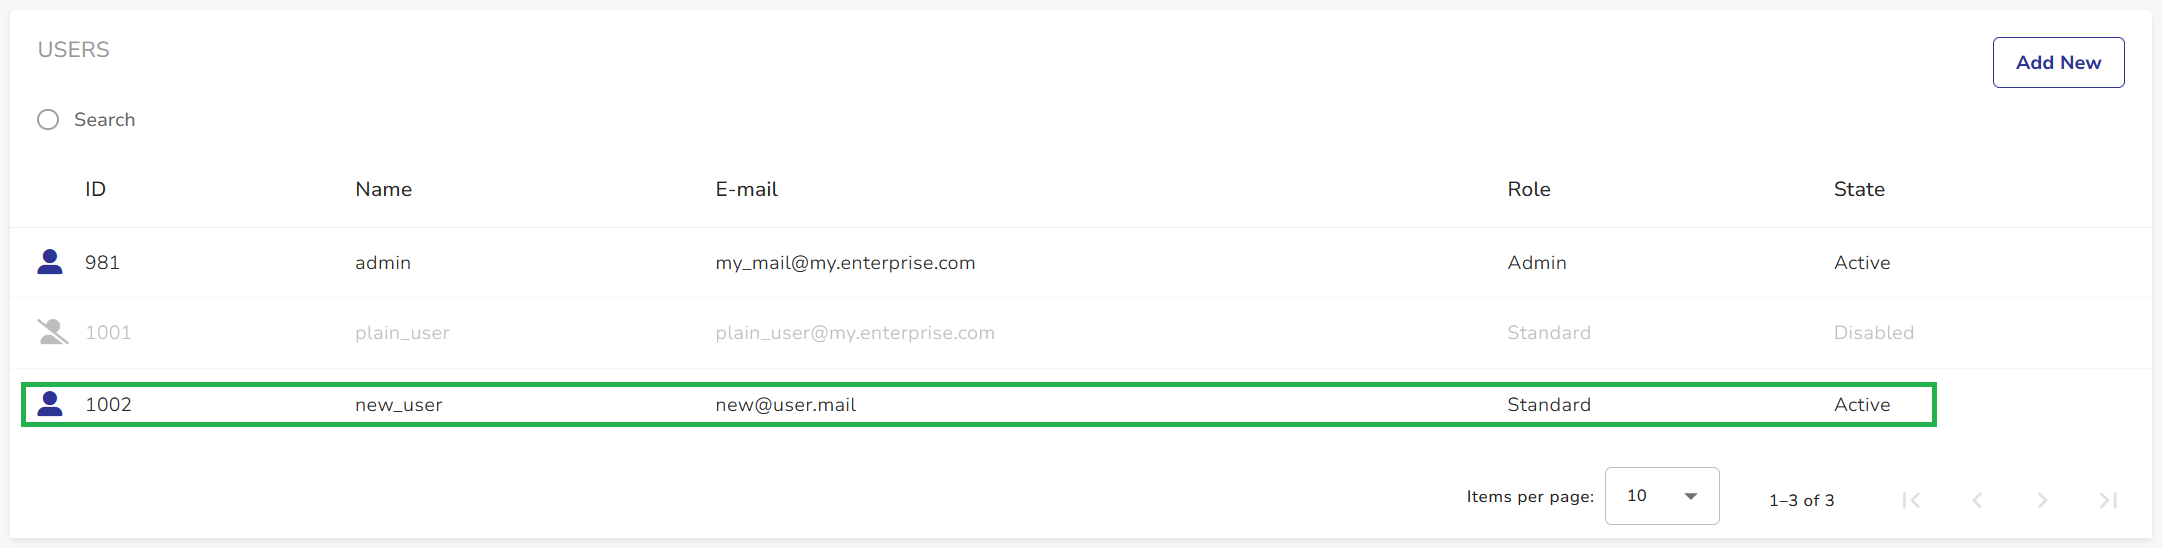Jump to the last page
The width and height of the screenshot is (2162, 548).
pos(2108,500)
